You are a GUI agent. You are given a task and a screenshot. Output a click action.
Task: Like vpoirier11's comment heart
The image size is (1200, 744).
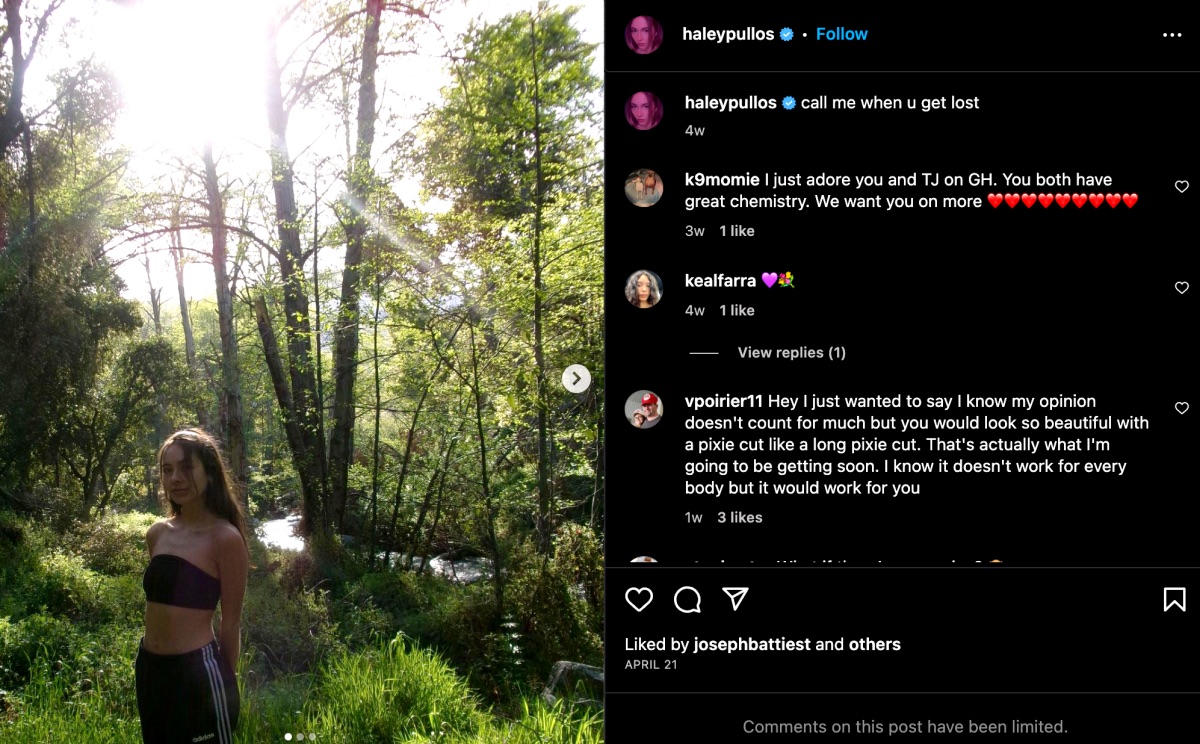pos(1181,408)
